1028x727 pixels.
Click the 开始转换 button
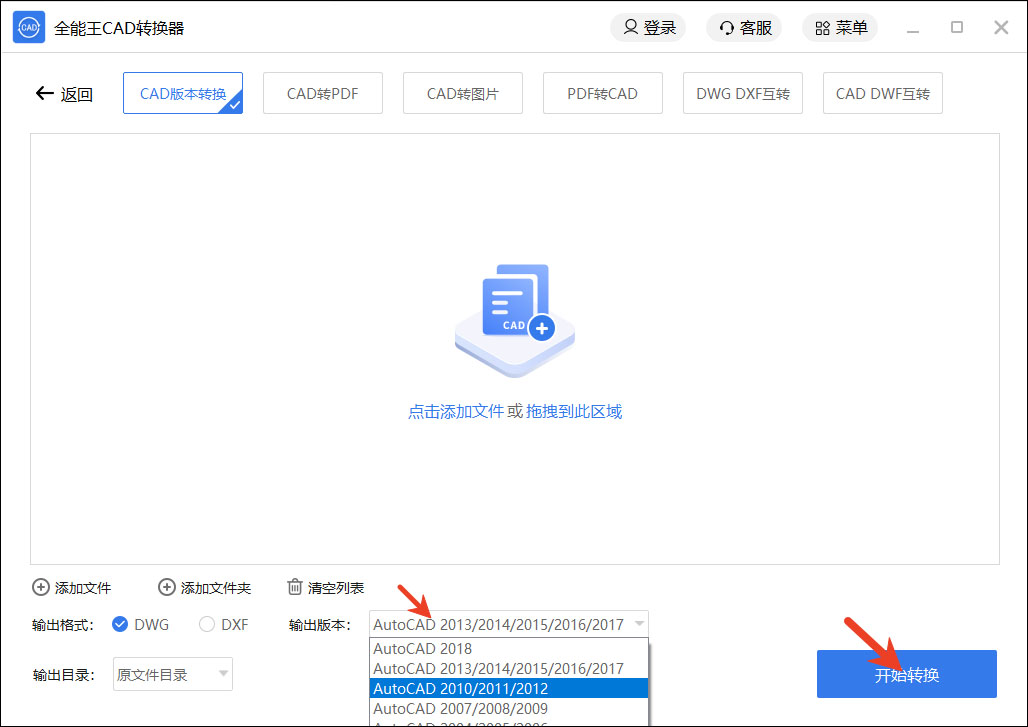click(x=907, y=674)
